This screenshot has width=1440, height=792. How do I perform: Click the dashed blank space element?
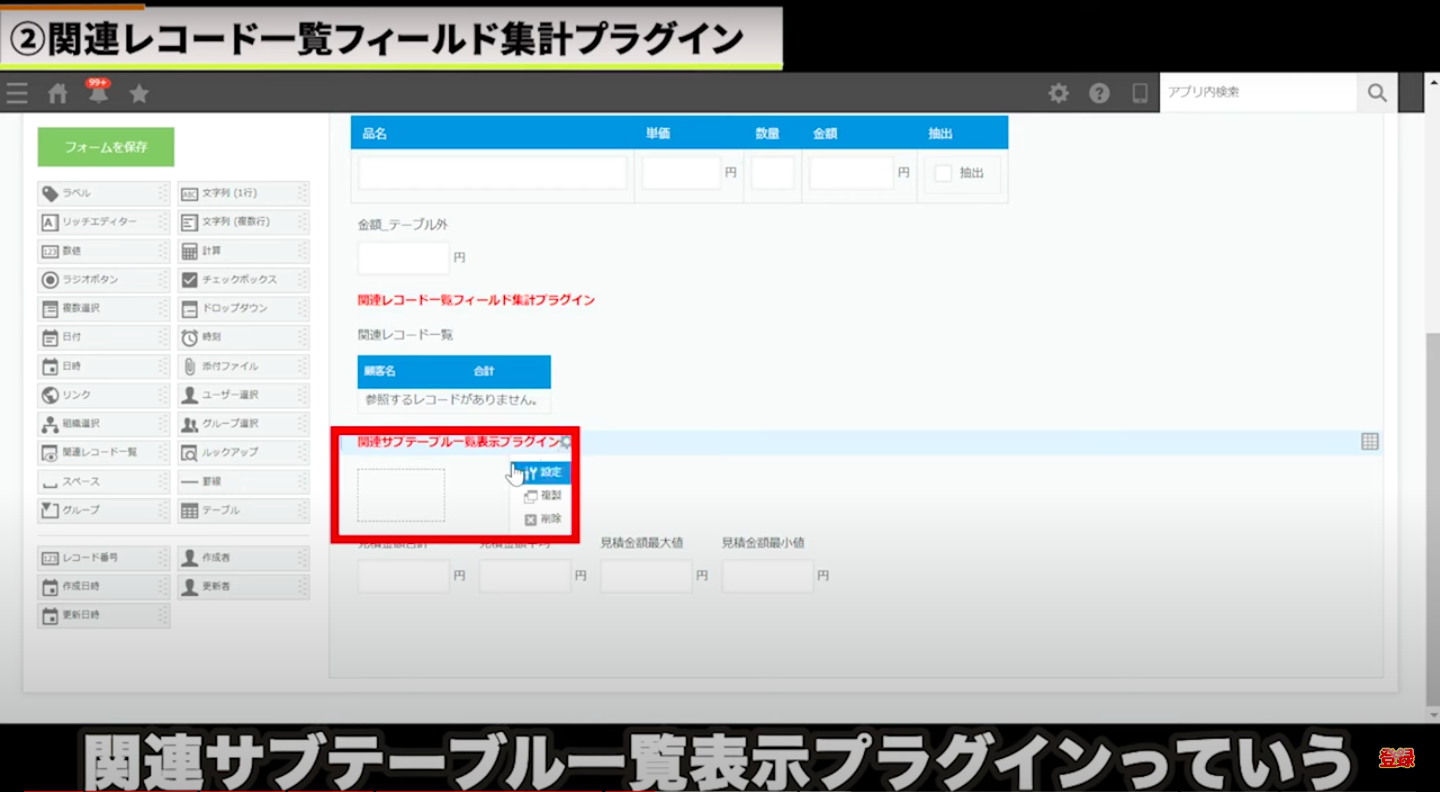[401, 495]
